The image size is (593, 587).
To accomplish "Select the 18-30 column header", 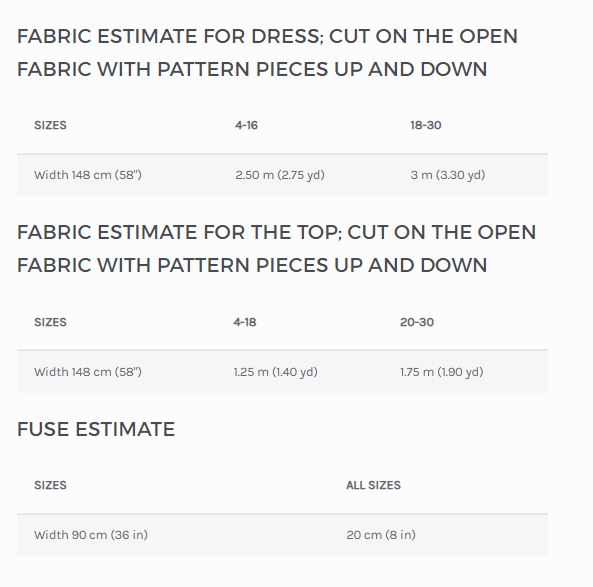I will click(426, 125).
